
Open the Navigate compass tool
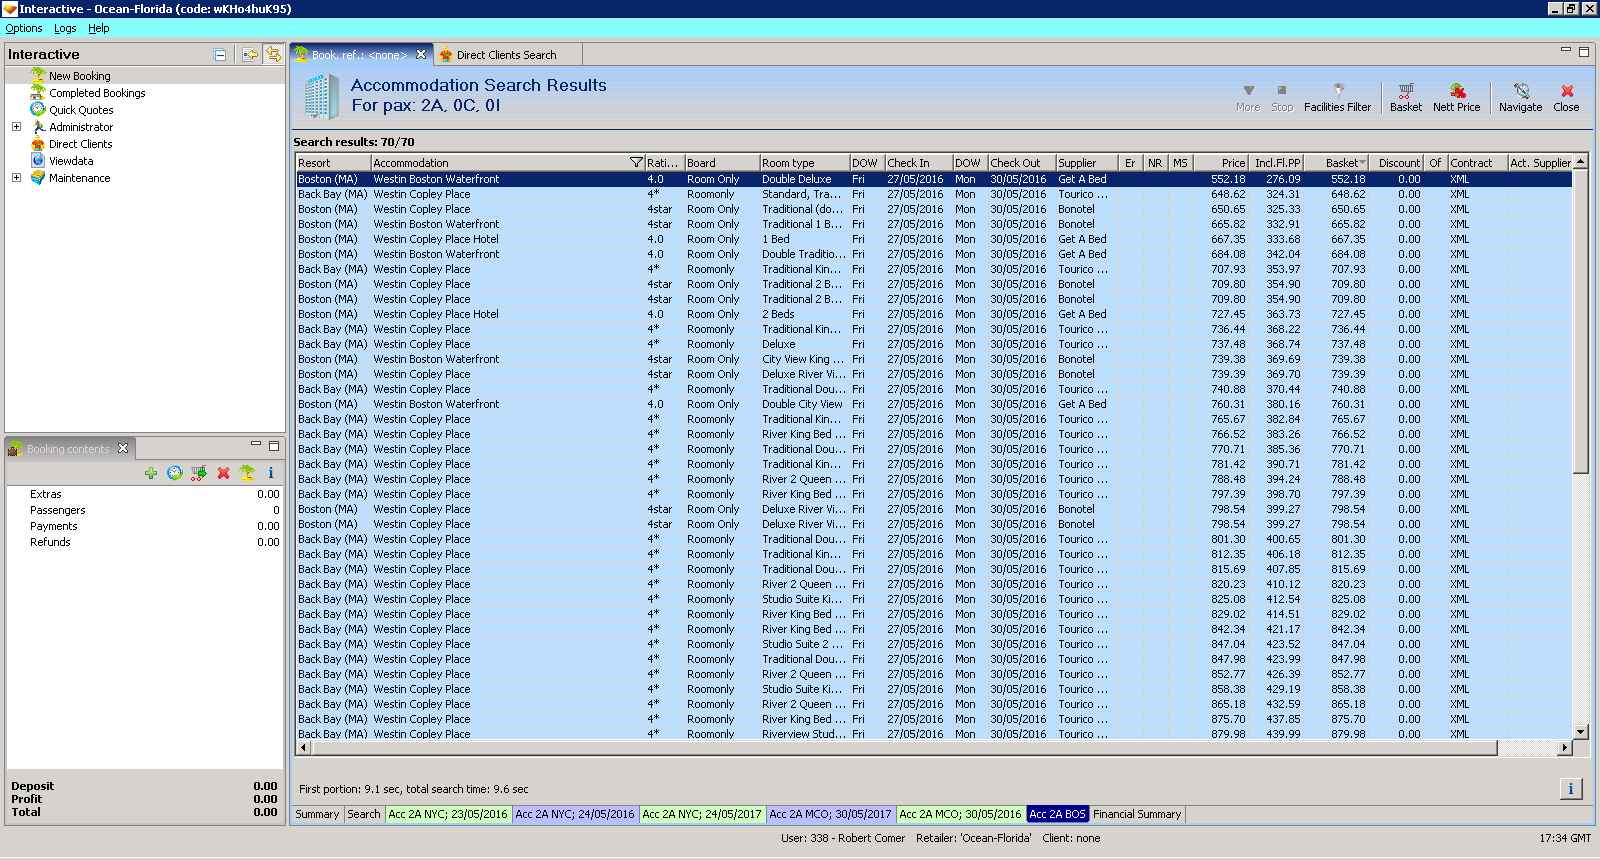click(1520, 97)
